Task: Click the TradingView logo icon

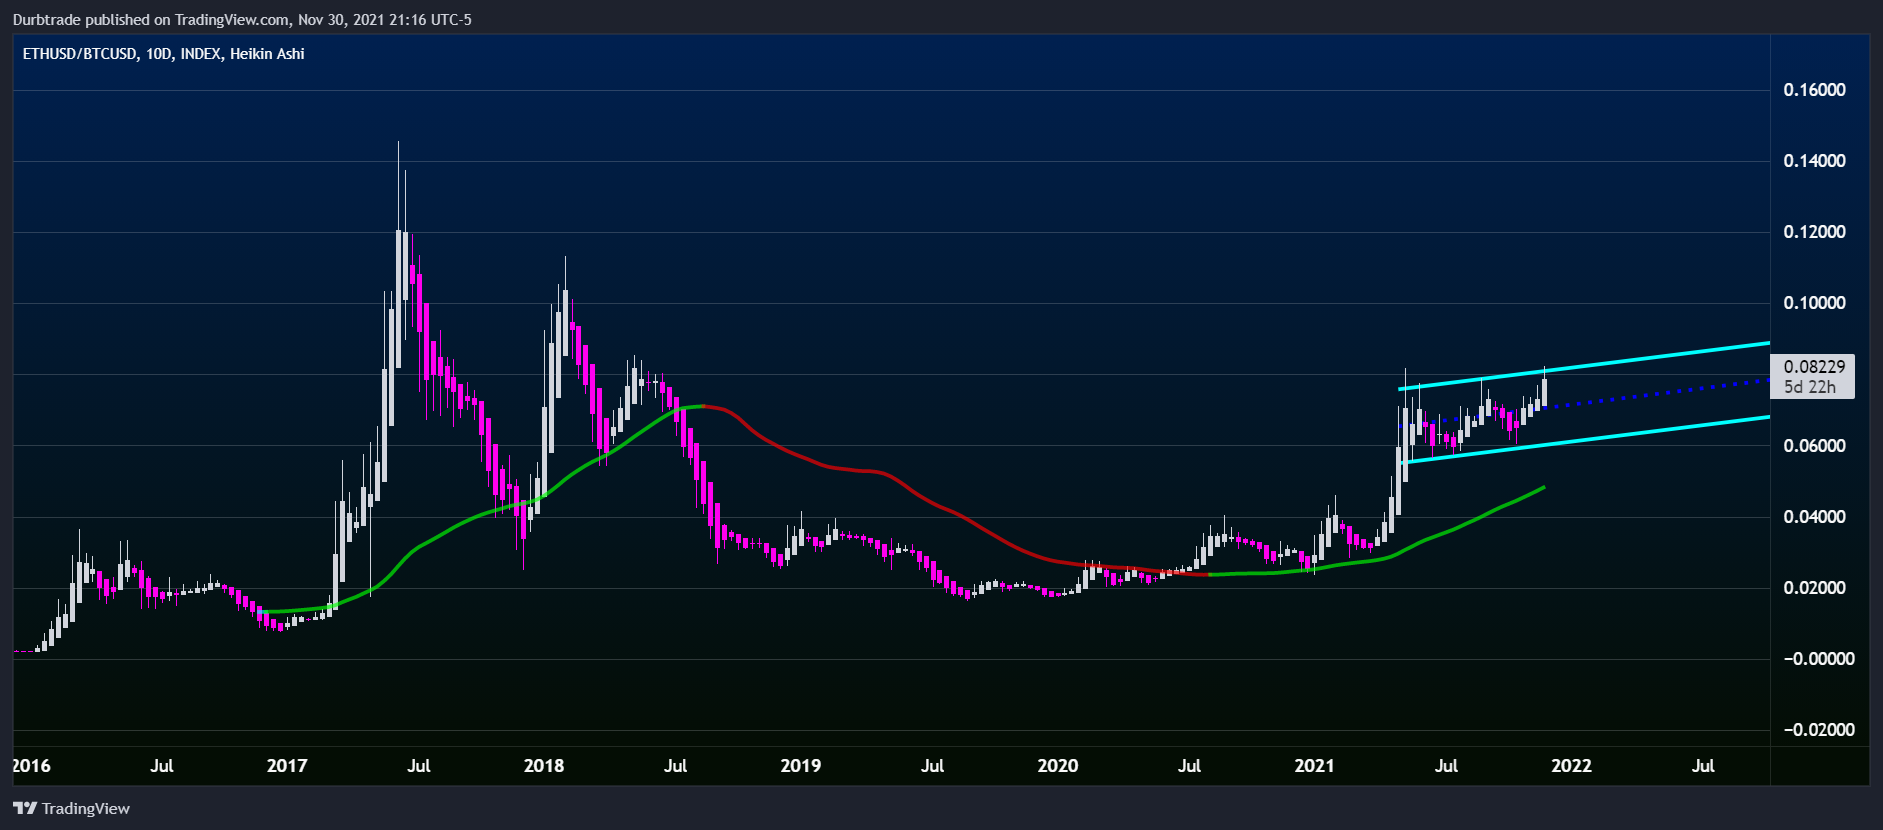Action: click(25, 808)
